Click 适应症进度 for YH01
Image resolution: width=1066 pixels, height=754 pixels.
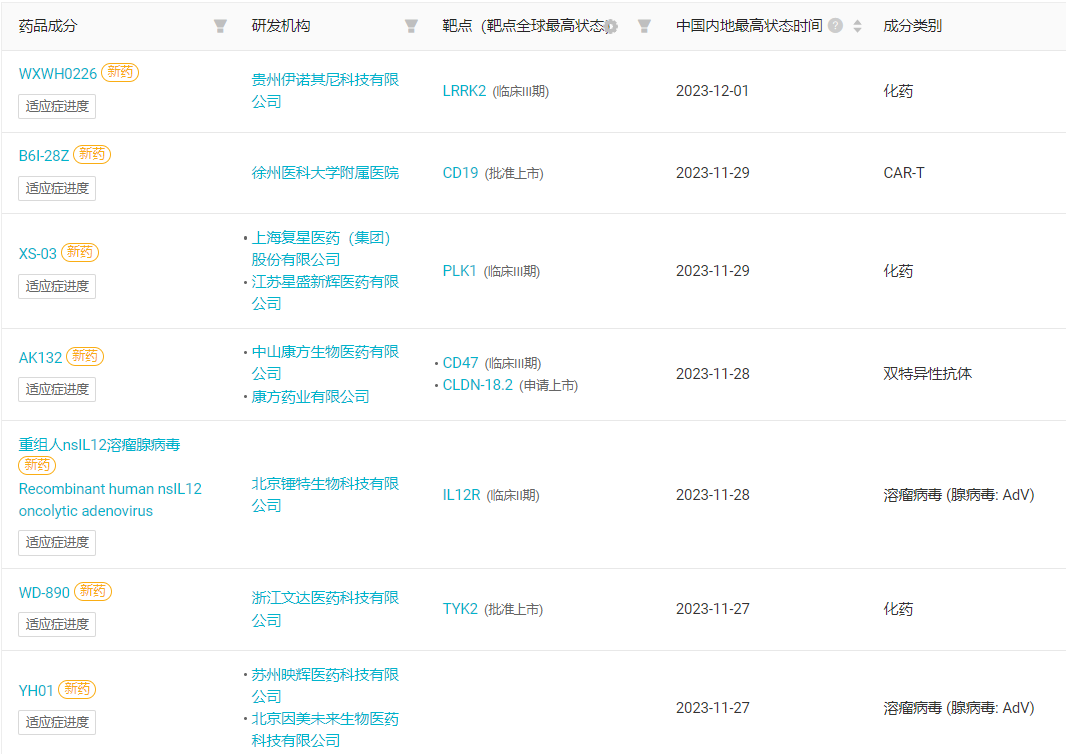click(57, 722)
